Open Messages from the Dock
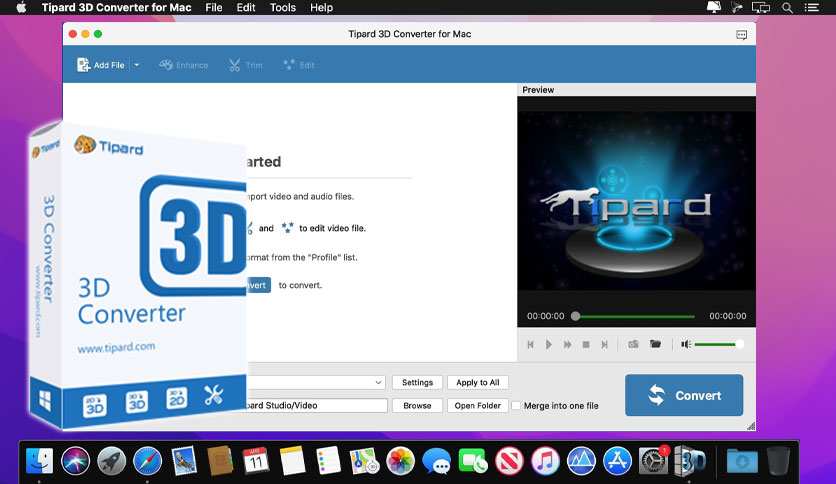Image resolution: width=836 pixels, height=484 pixels. [x=437, y=461]
